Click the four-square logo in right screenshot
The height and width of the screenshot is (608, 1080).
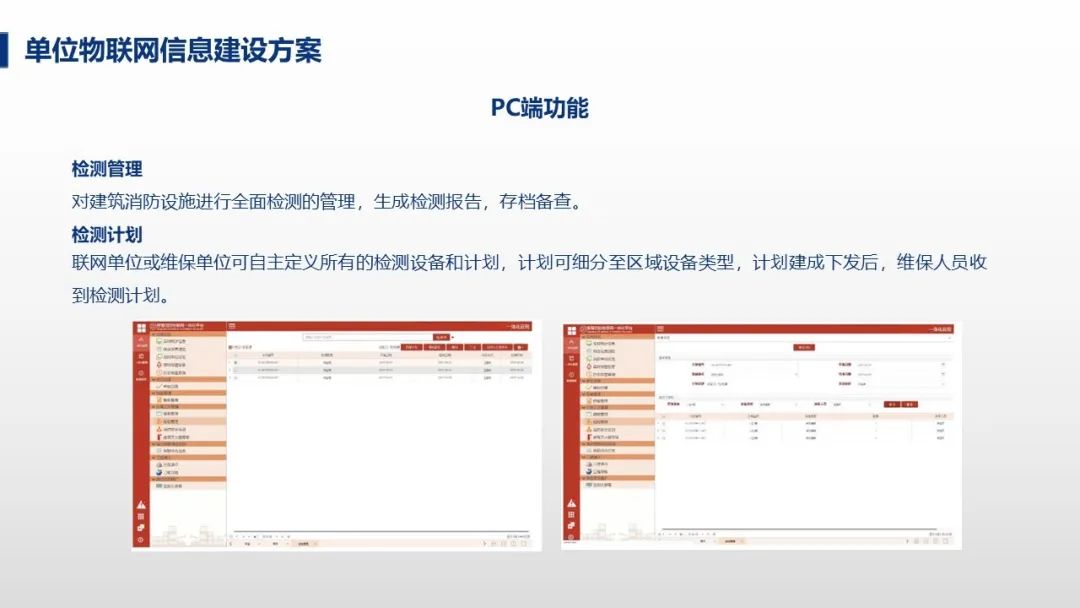572,331
